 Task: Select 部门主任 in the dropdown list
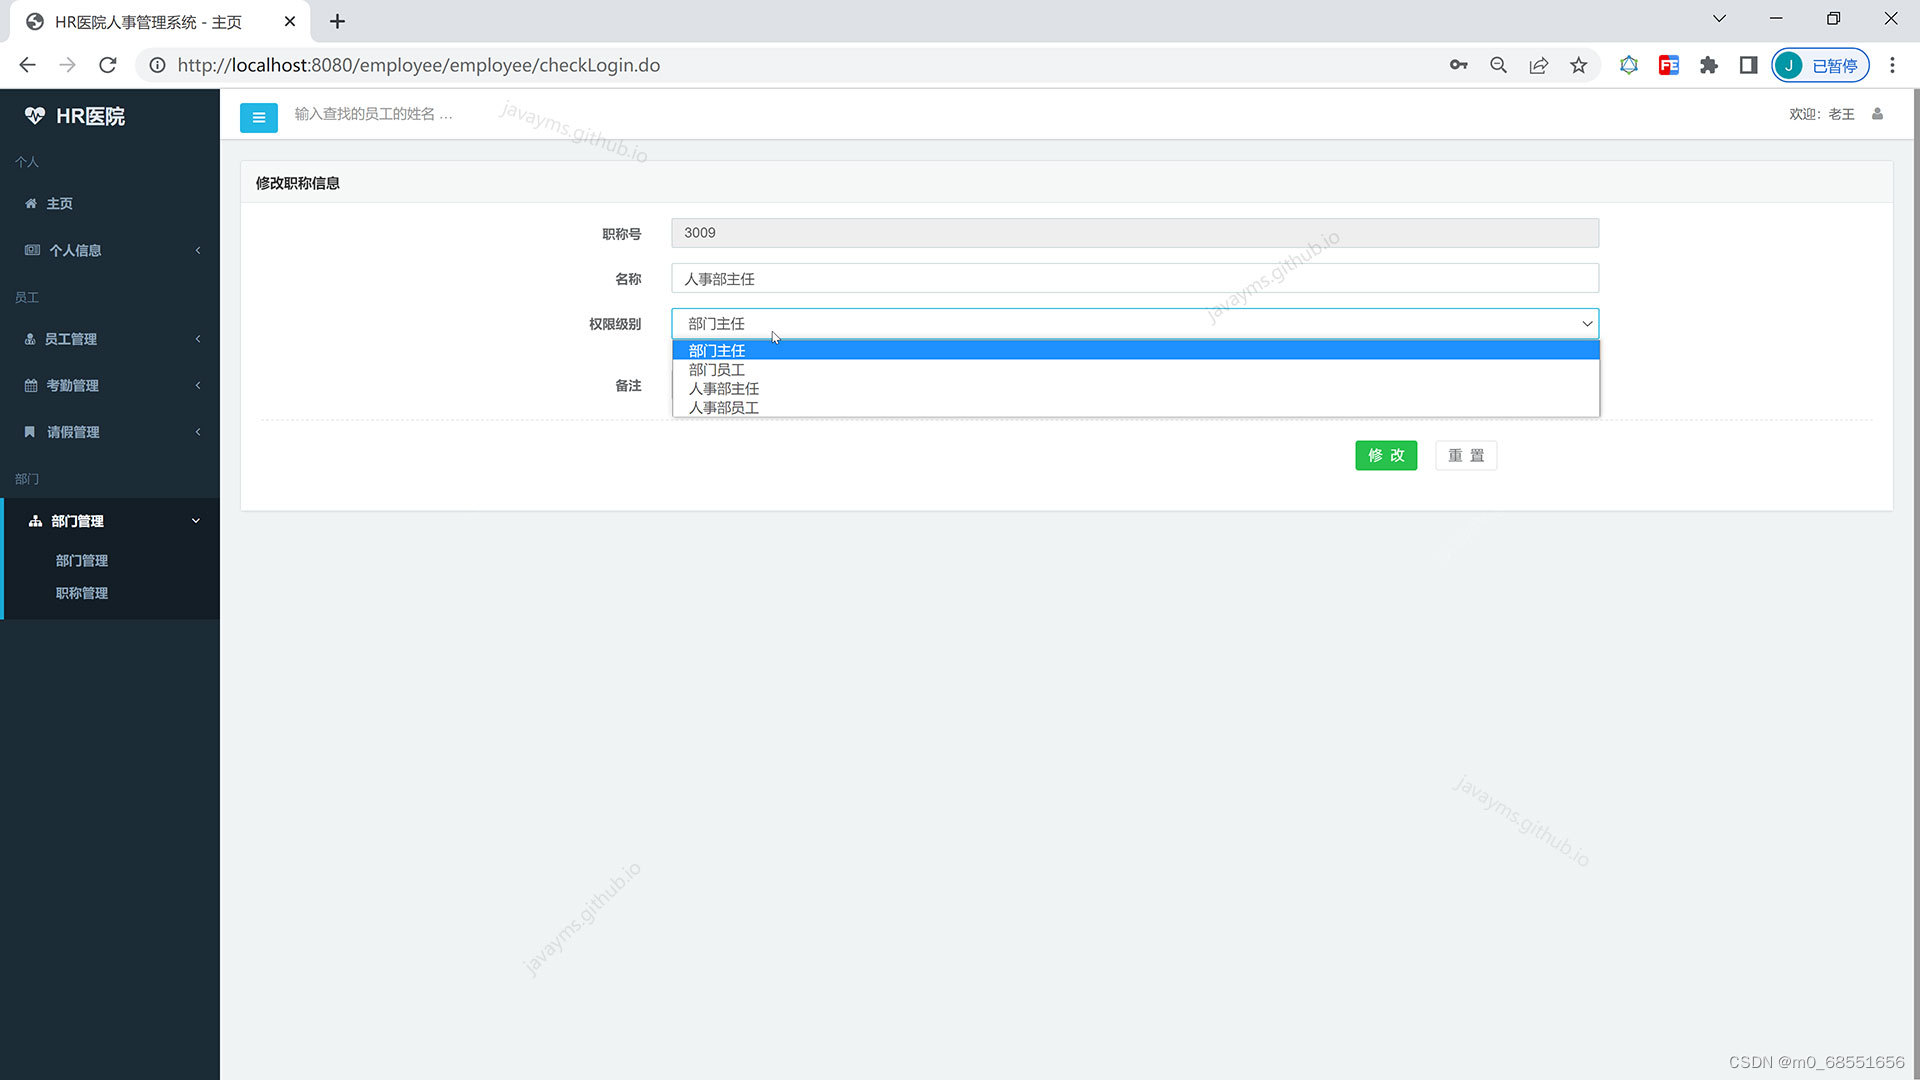(x=1135, y=350)
